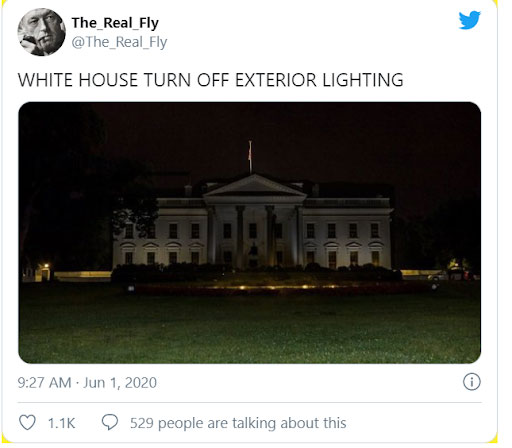
Task: Click the The_Real_Fly display name
Action: pyautogui.click(x=115, y=23)
